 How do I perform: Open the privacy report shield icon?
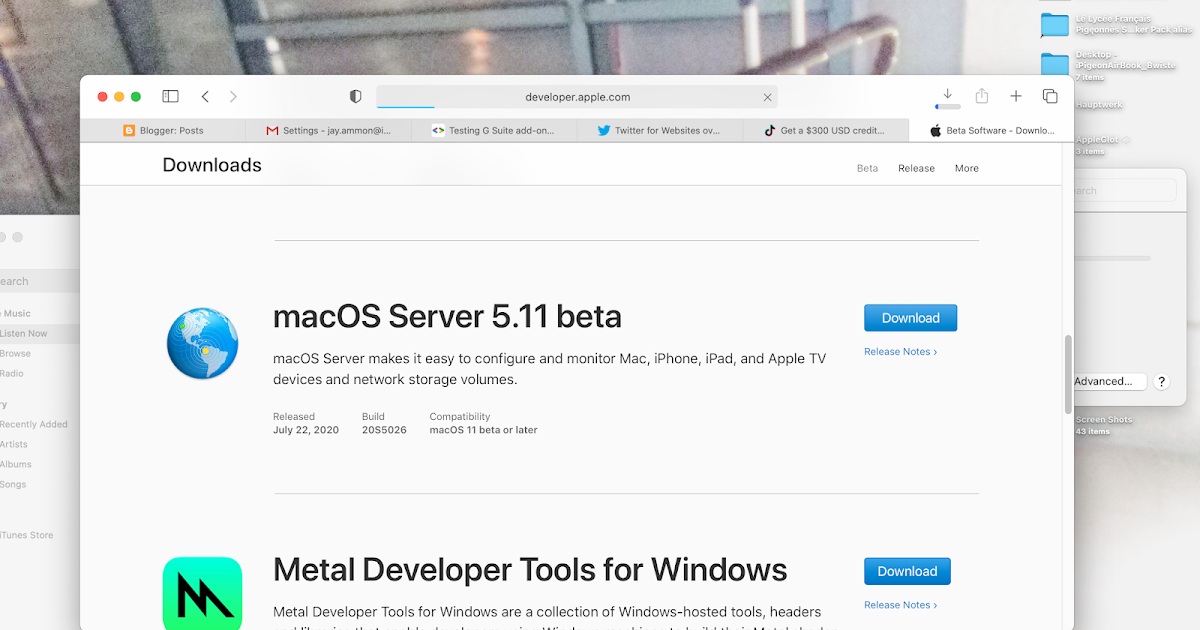coord(355,97)
